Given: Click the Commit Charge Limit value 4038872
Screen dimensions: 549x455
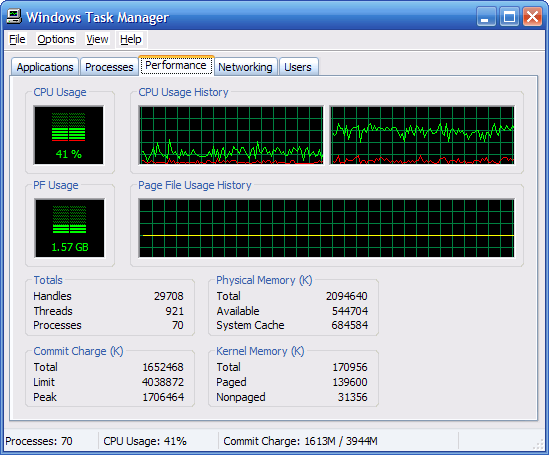Looking at the screenshot, I should (163, 382).
